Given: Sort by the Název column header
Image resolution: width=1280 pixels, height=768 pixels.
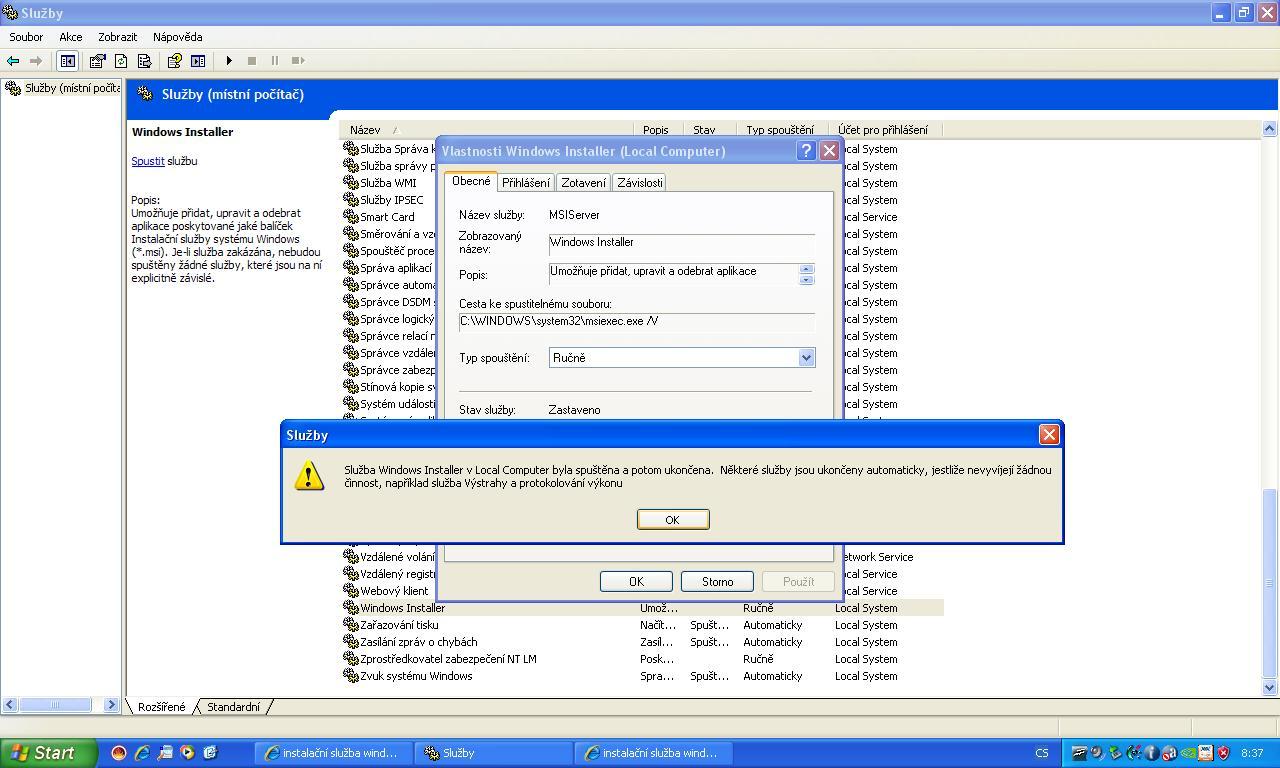Looking at the screenshot, I should (x=487, y=129).
